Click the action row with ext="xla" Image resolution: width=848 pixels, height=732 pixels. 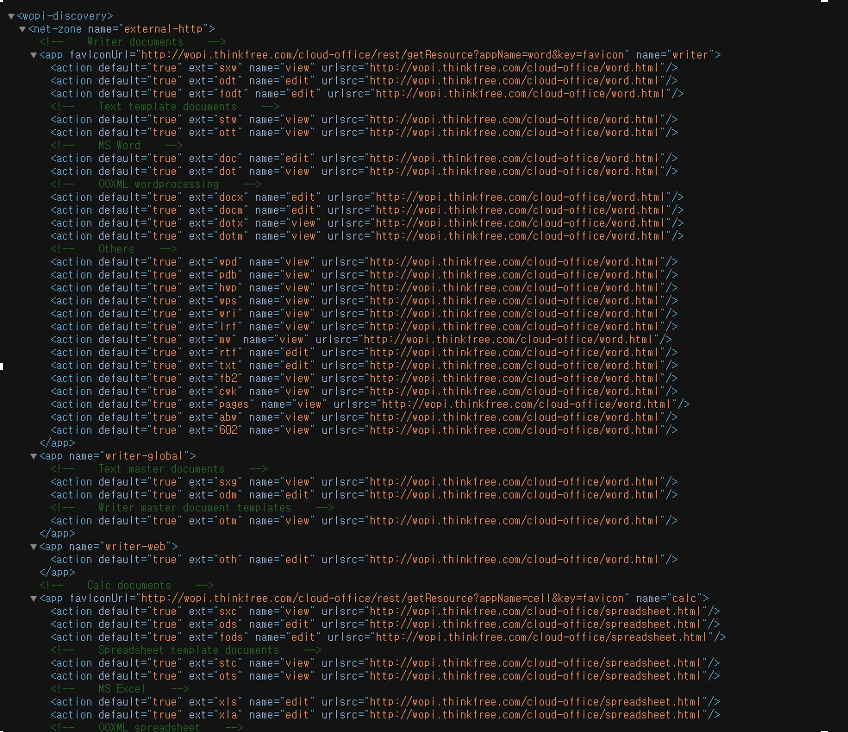[385, 716]
